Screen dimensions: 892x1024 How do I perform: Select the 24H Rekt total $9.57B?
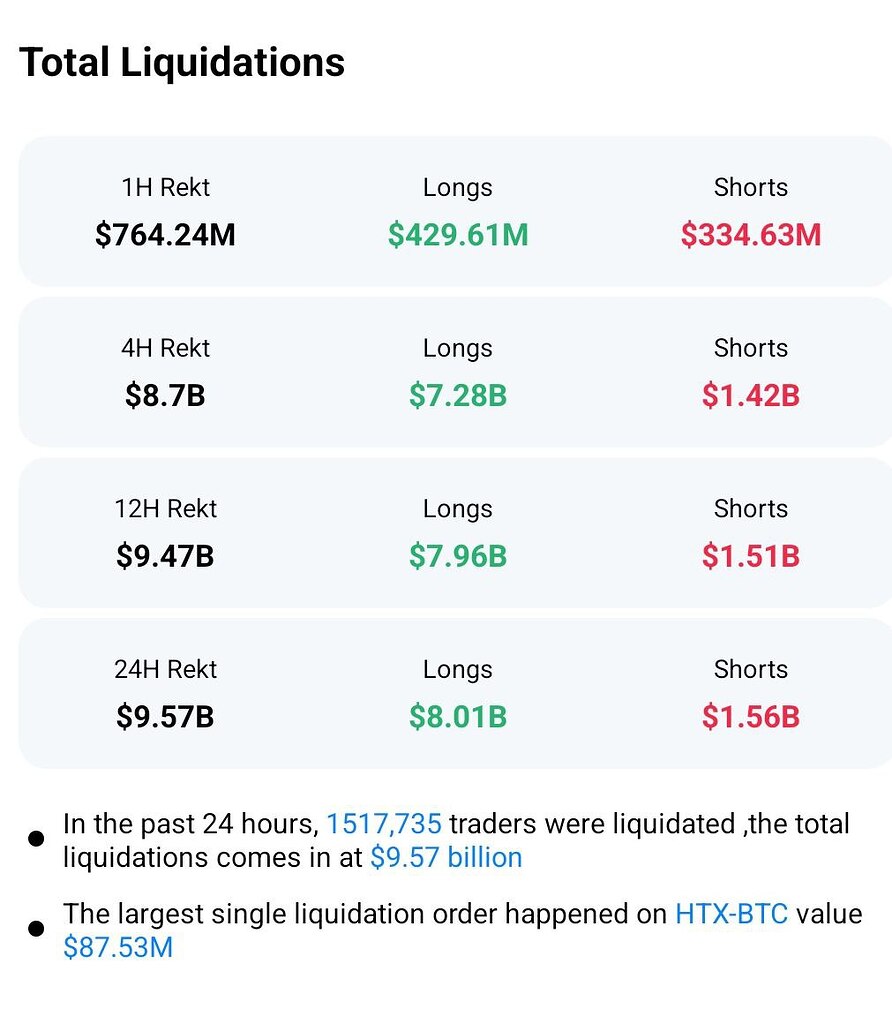(x=166, y=717)
